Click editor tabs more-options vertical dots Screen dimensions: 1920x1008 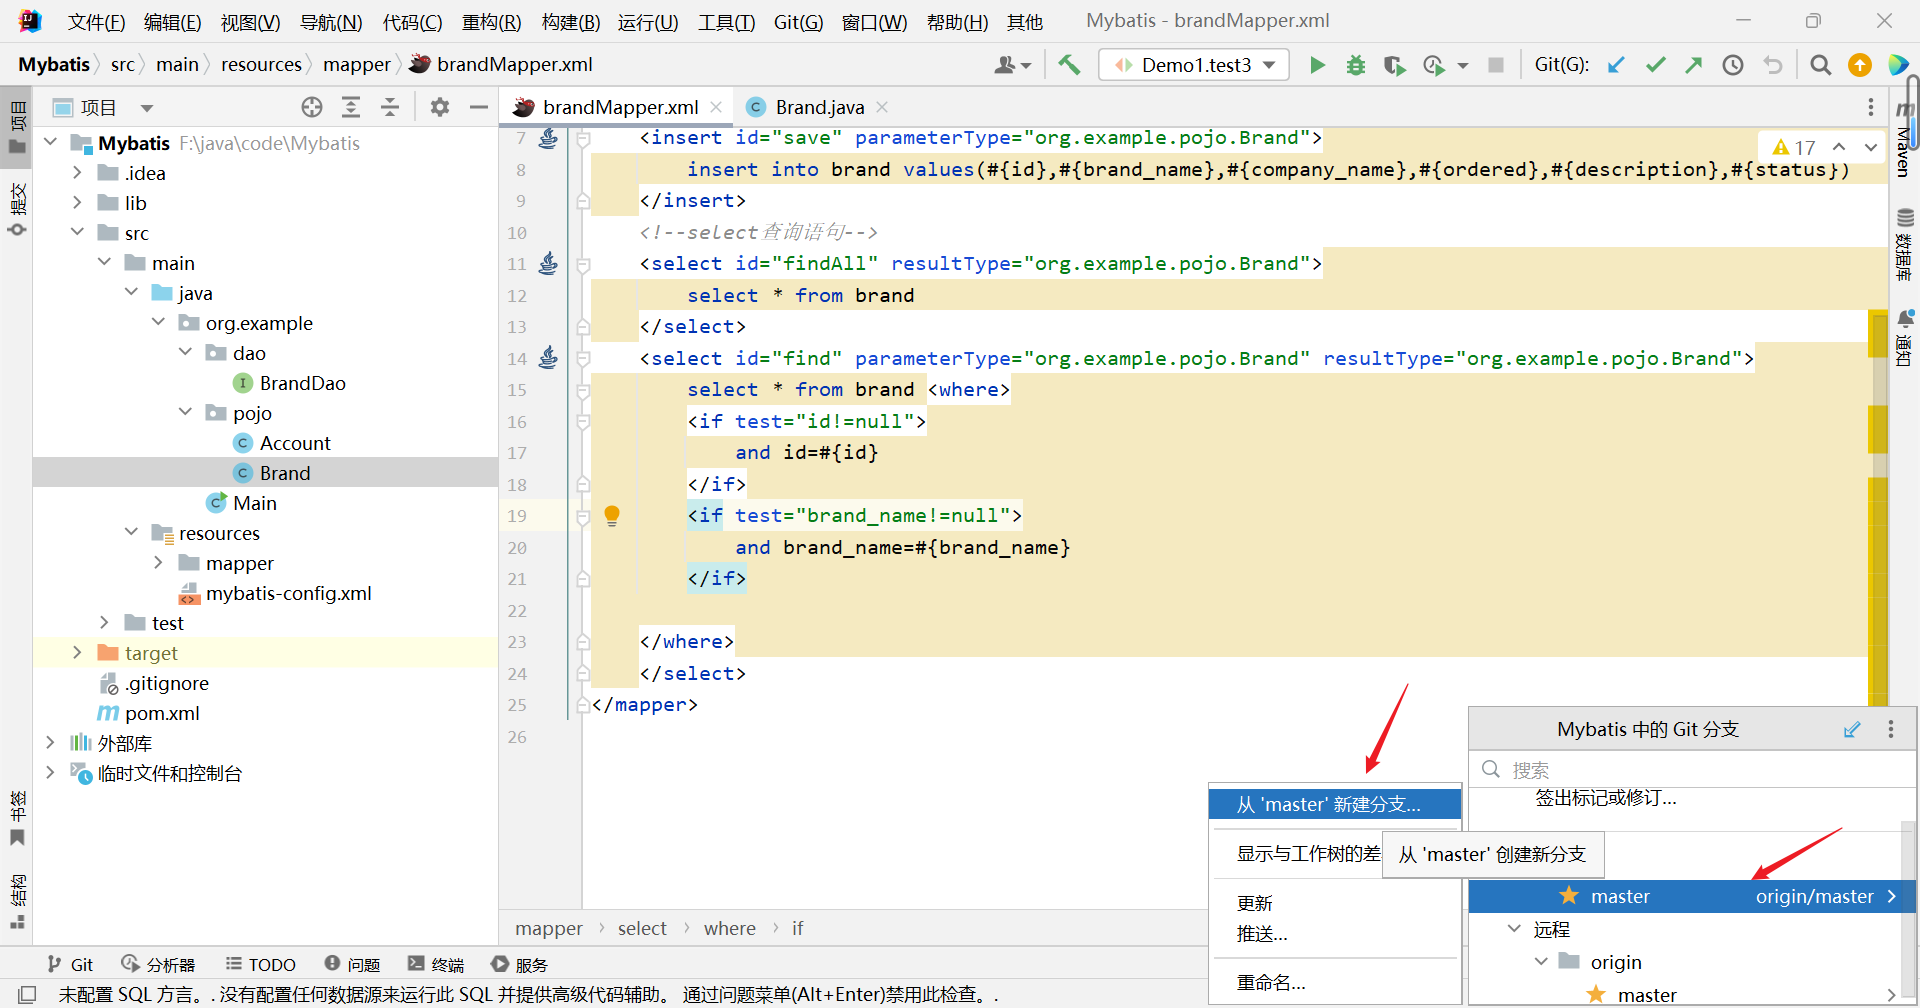tap(1871, 107)
